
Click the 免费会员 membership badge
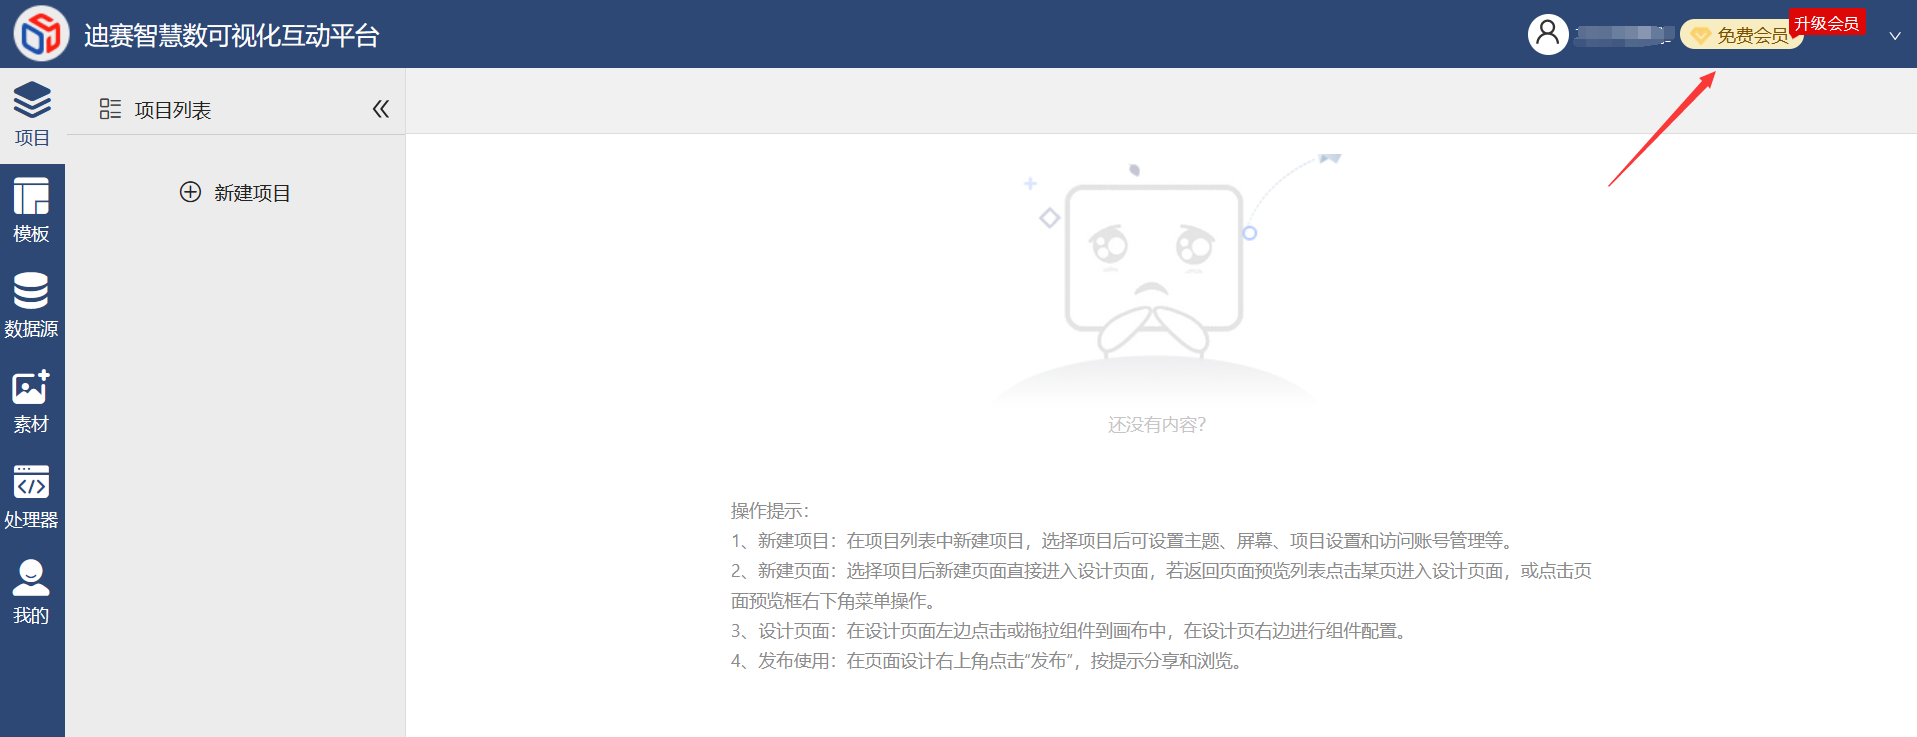click(1741, 36)
